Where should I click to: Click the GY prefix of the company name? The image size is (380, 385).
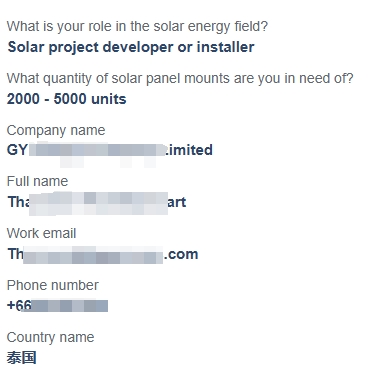pos(17,150)
